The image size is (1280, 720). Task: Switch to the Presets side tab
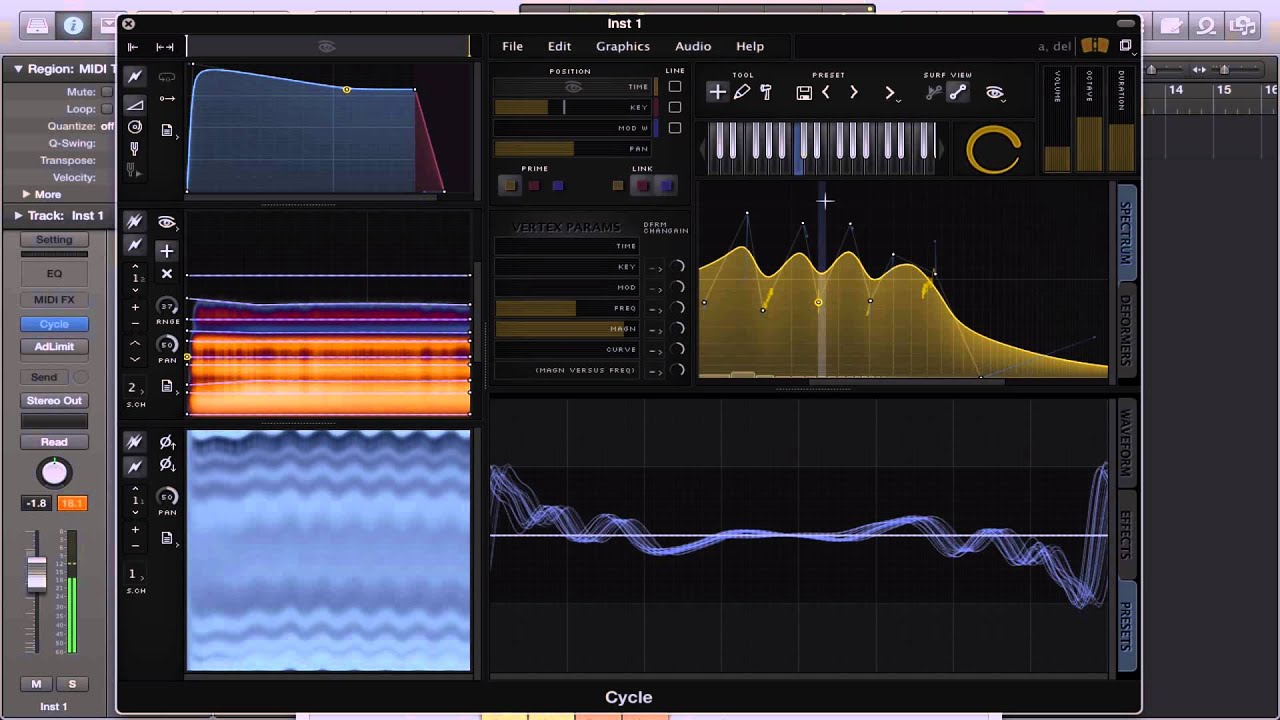click(x=1126, y=626)
